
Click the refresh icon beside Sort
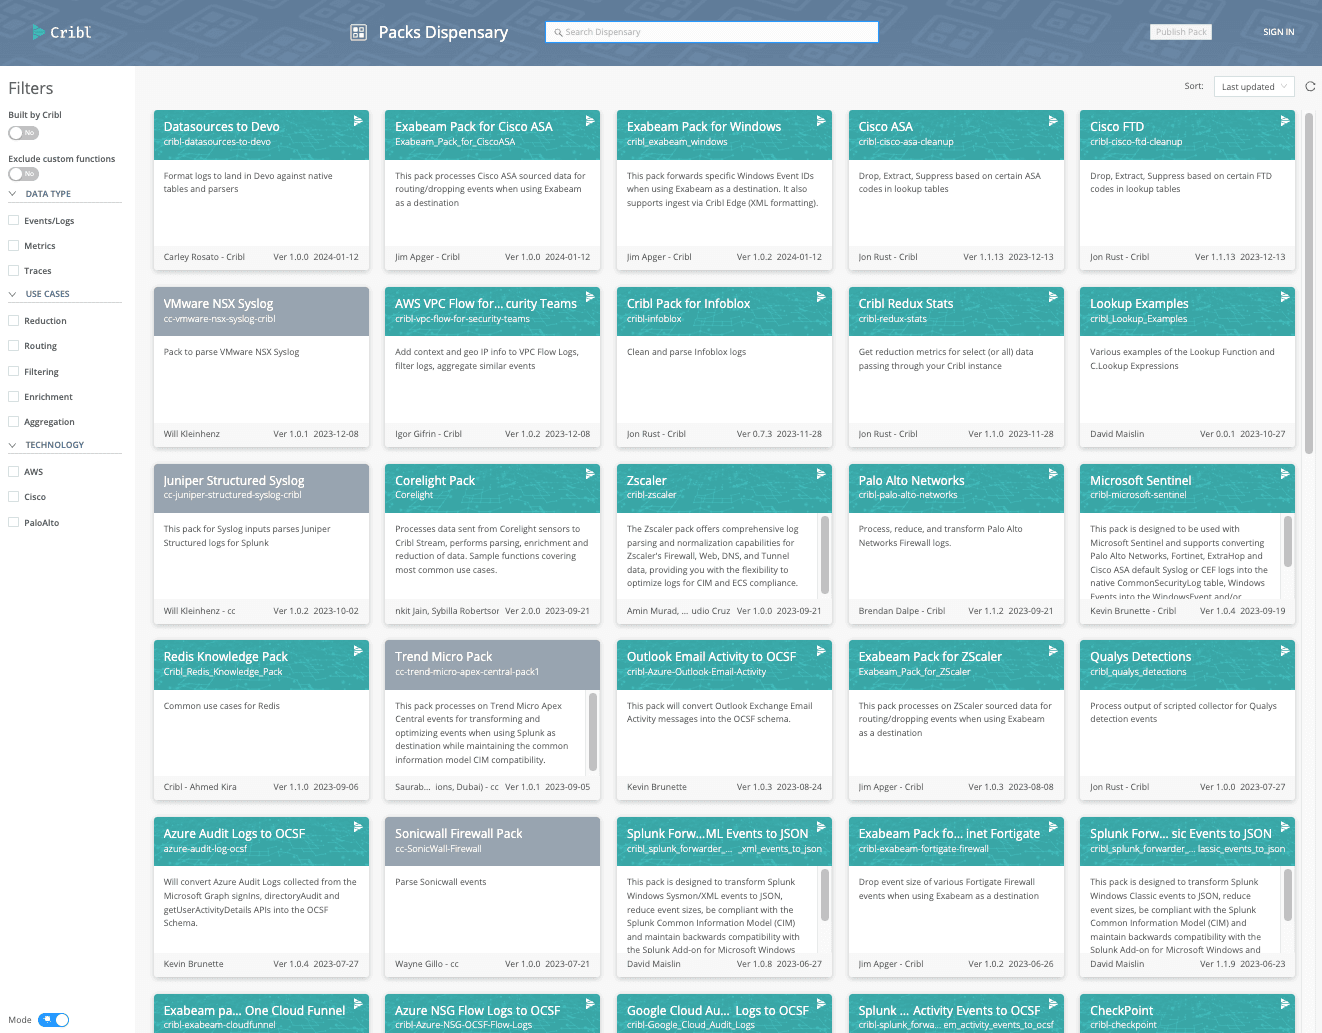click(x=1310, y=86)
